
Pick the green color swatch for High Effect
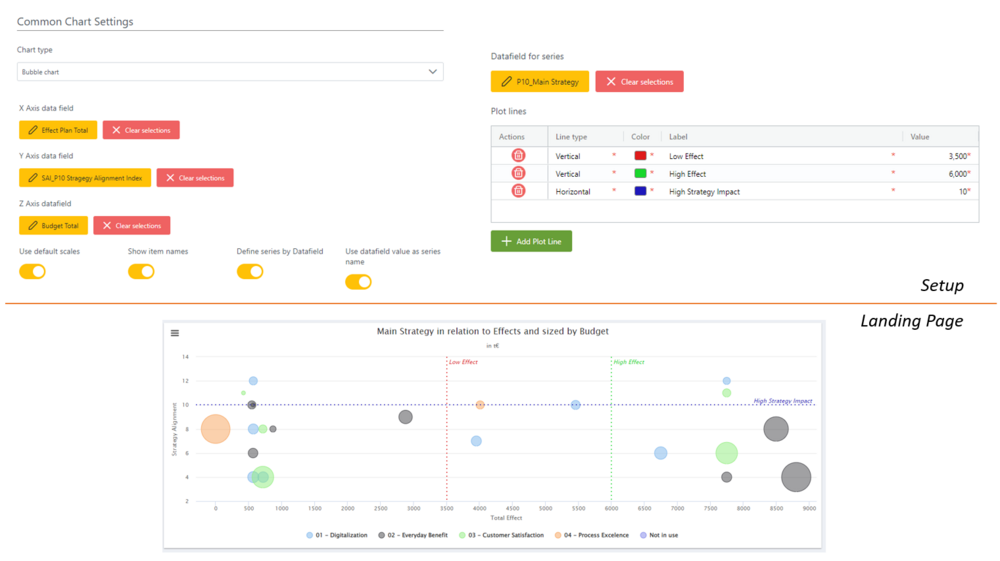[x=640, y=174]
